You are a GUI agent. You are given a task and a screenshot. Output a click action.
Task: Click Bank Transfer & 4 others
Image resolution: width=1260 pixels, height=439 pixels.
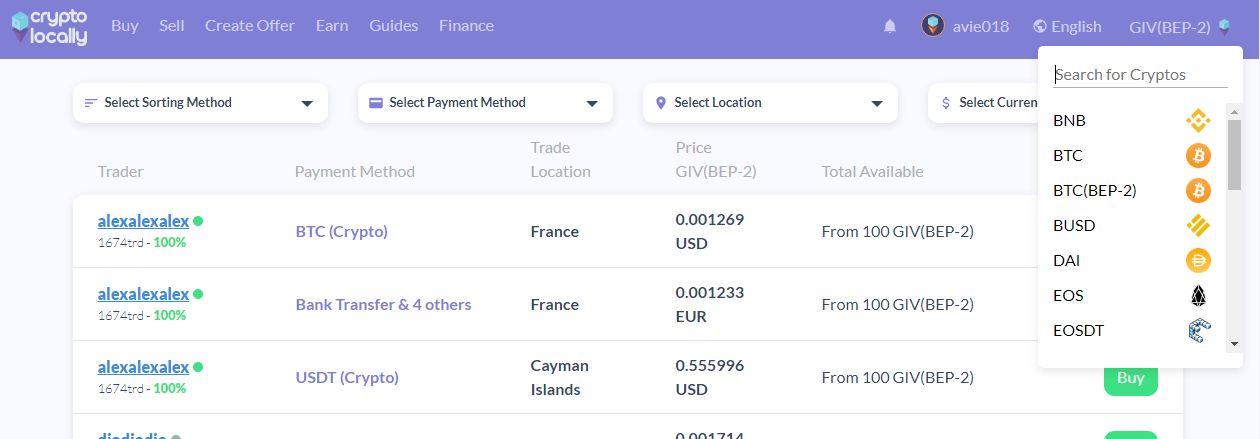pos(384,304)
